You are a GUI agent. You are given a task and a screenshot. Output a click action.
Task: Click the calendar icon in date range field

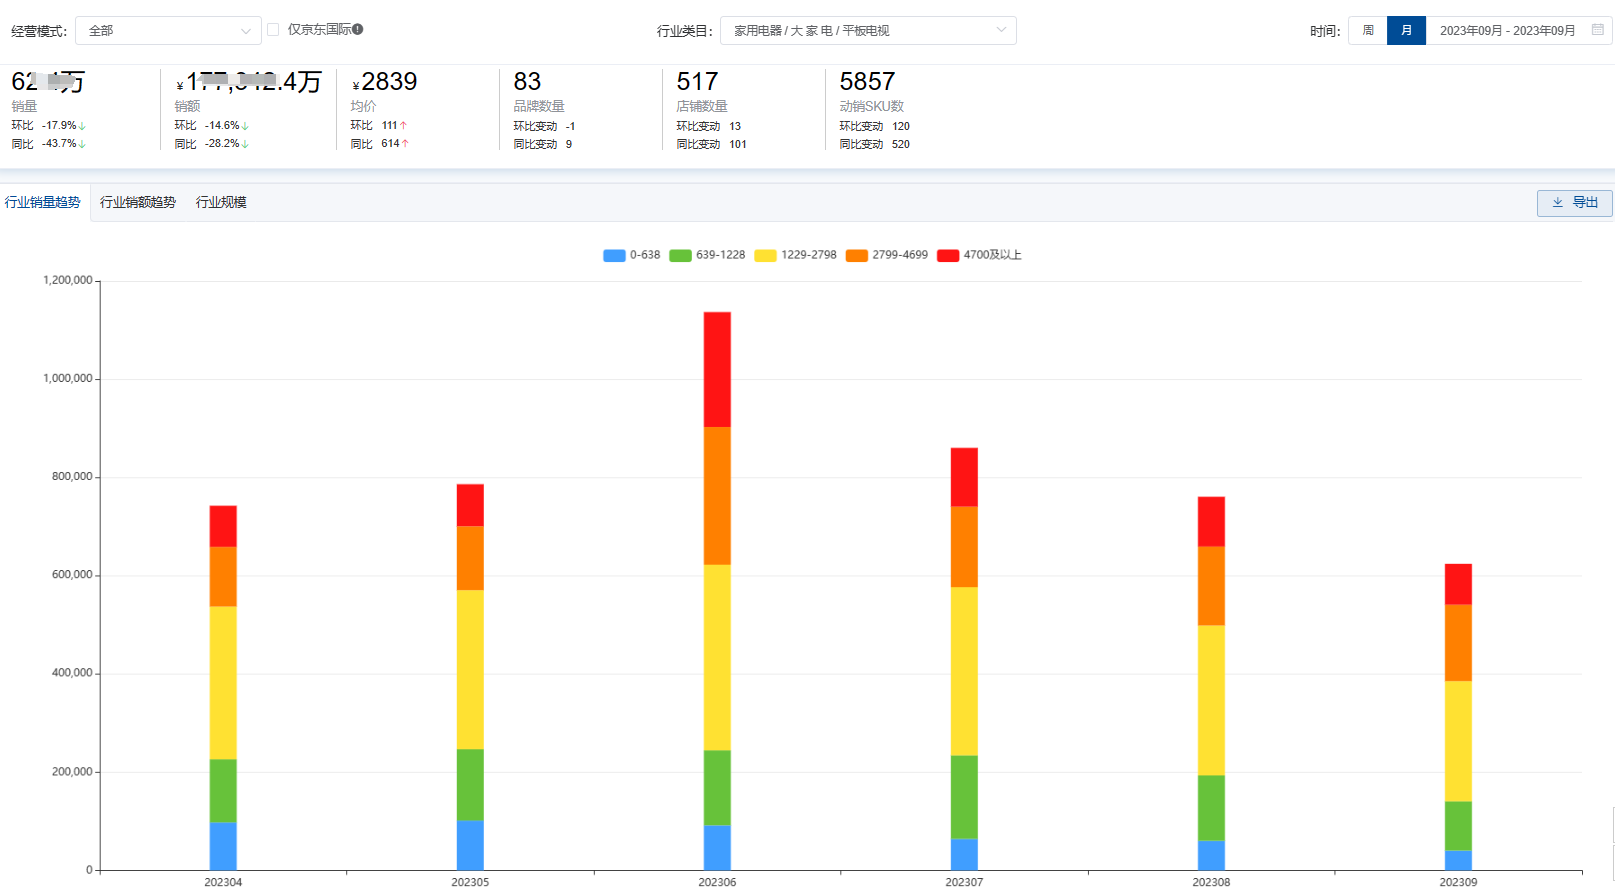pyautogui.click(x=1598, y=30)
